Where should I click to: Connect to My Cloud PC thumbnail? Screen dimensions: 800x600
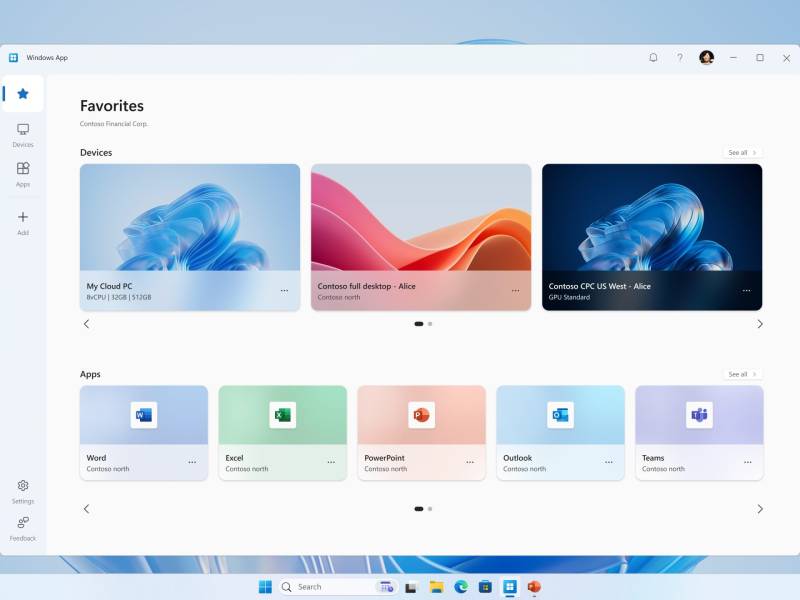click(x=190, y=217)
